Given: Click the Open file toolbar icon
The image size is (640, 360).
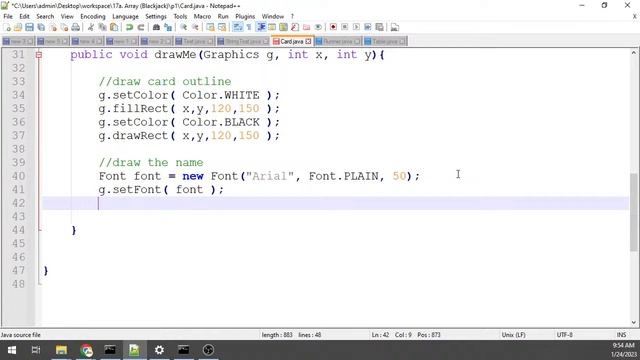Looking at the screenshot, I should coord(18,27).
